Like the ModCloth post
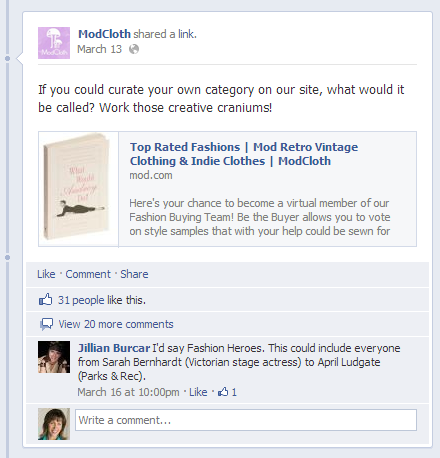This screenshot has height=458, width=440. tap(46, 274)
